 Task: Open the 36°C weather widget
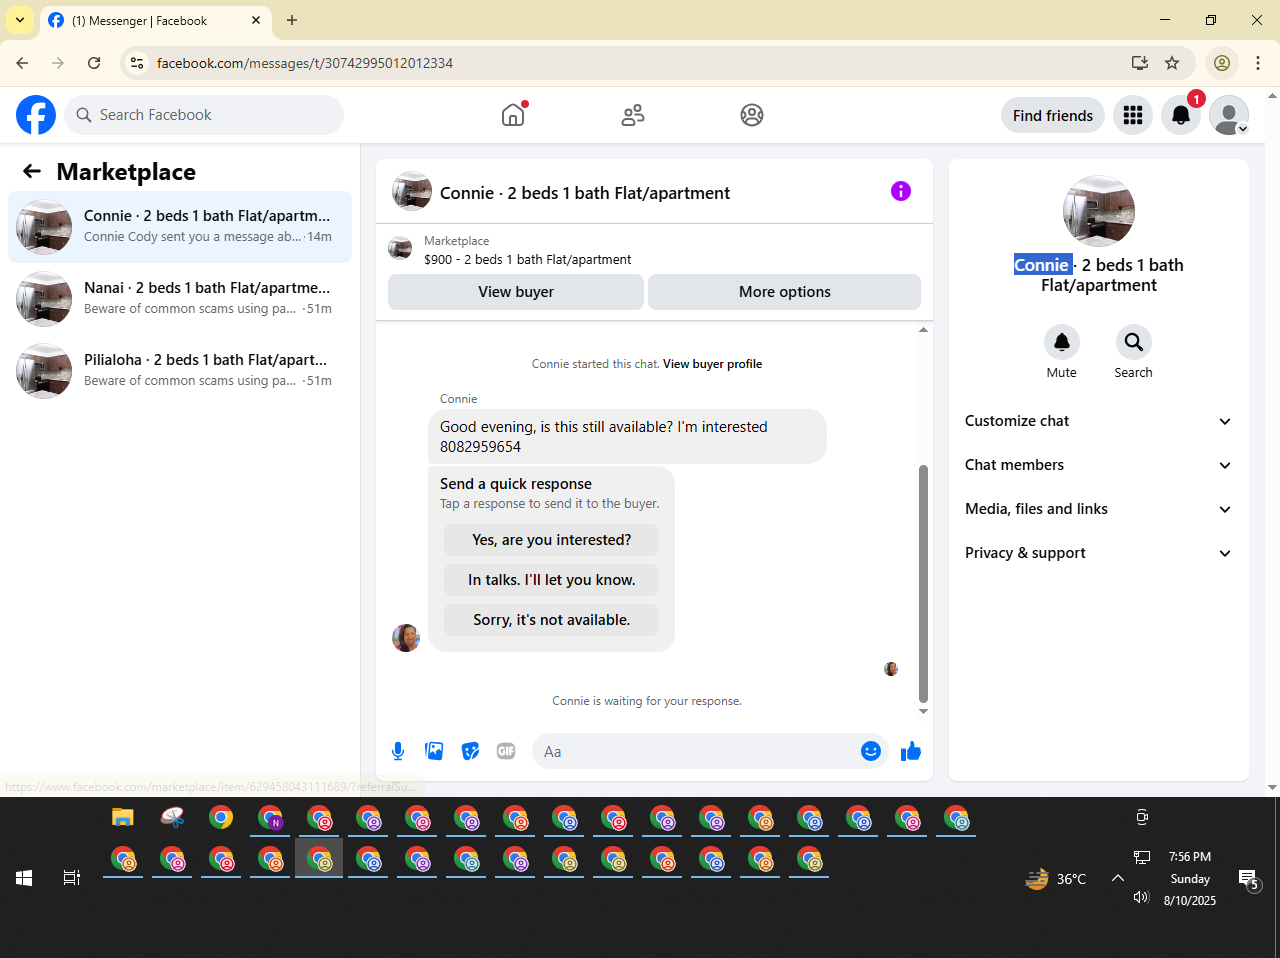point(1056,879)
